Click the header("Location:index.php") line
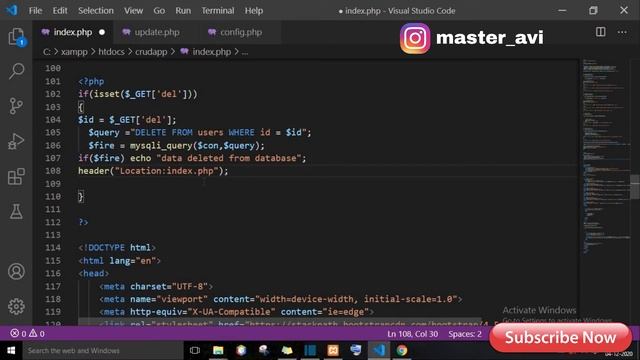 [x=153, y=171]
